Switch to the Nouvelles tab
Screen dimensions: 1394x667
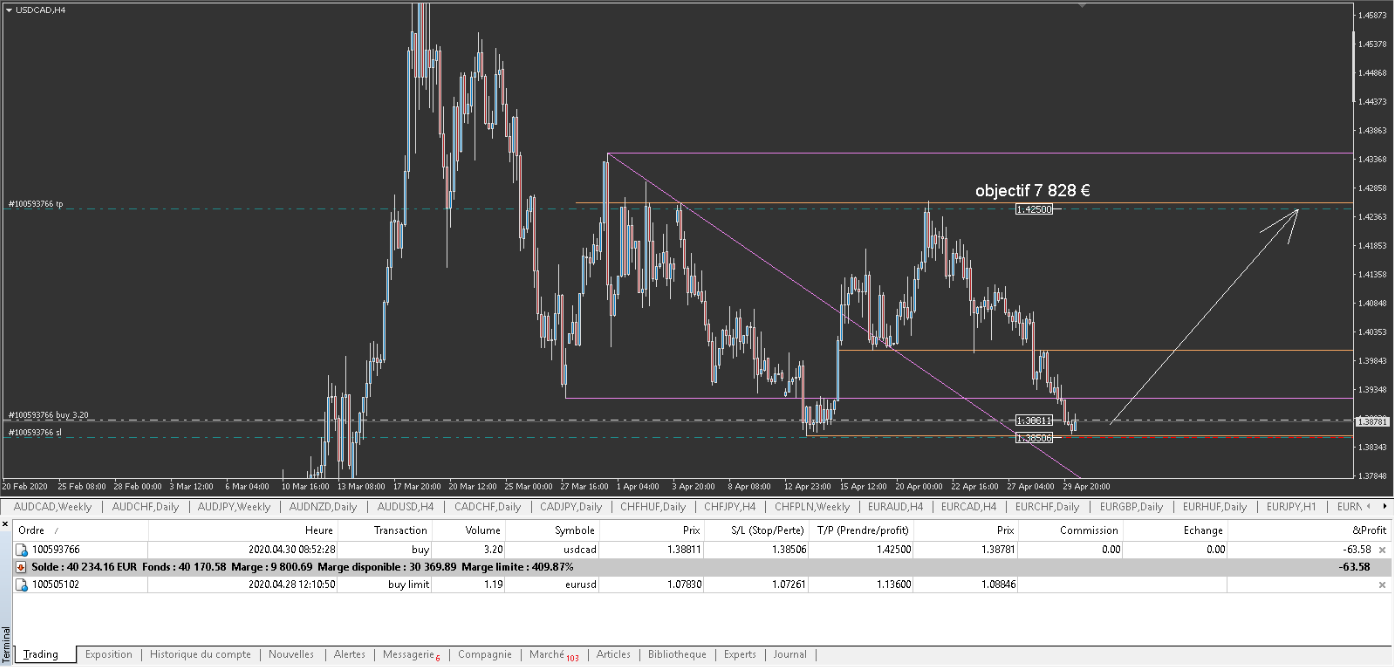click(x=291, y=654)
